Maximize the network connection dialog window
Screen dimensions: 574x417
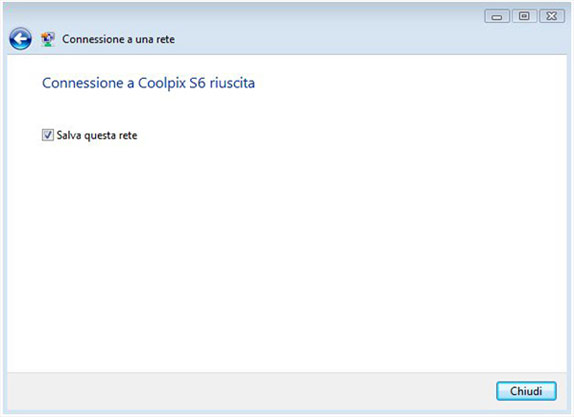[x=524, y=16]
